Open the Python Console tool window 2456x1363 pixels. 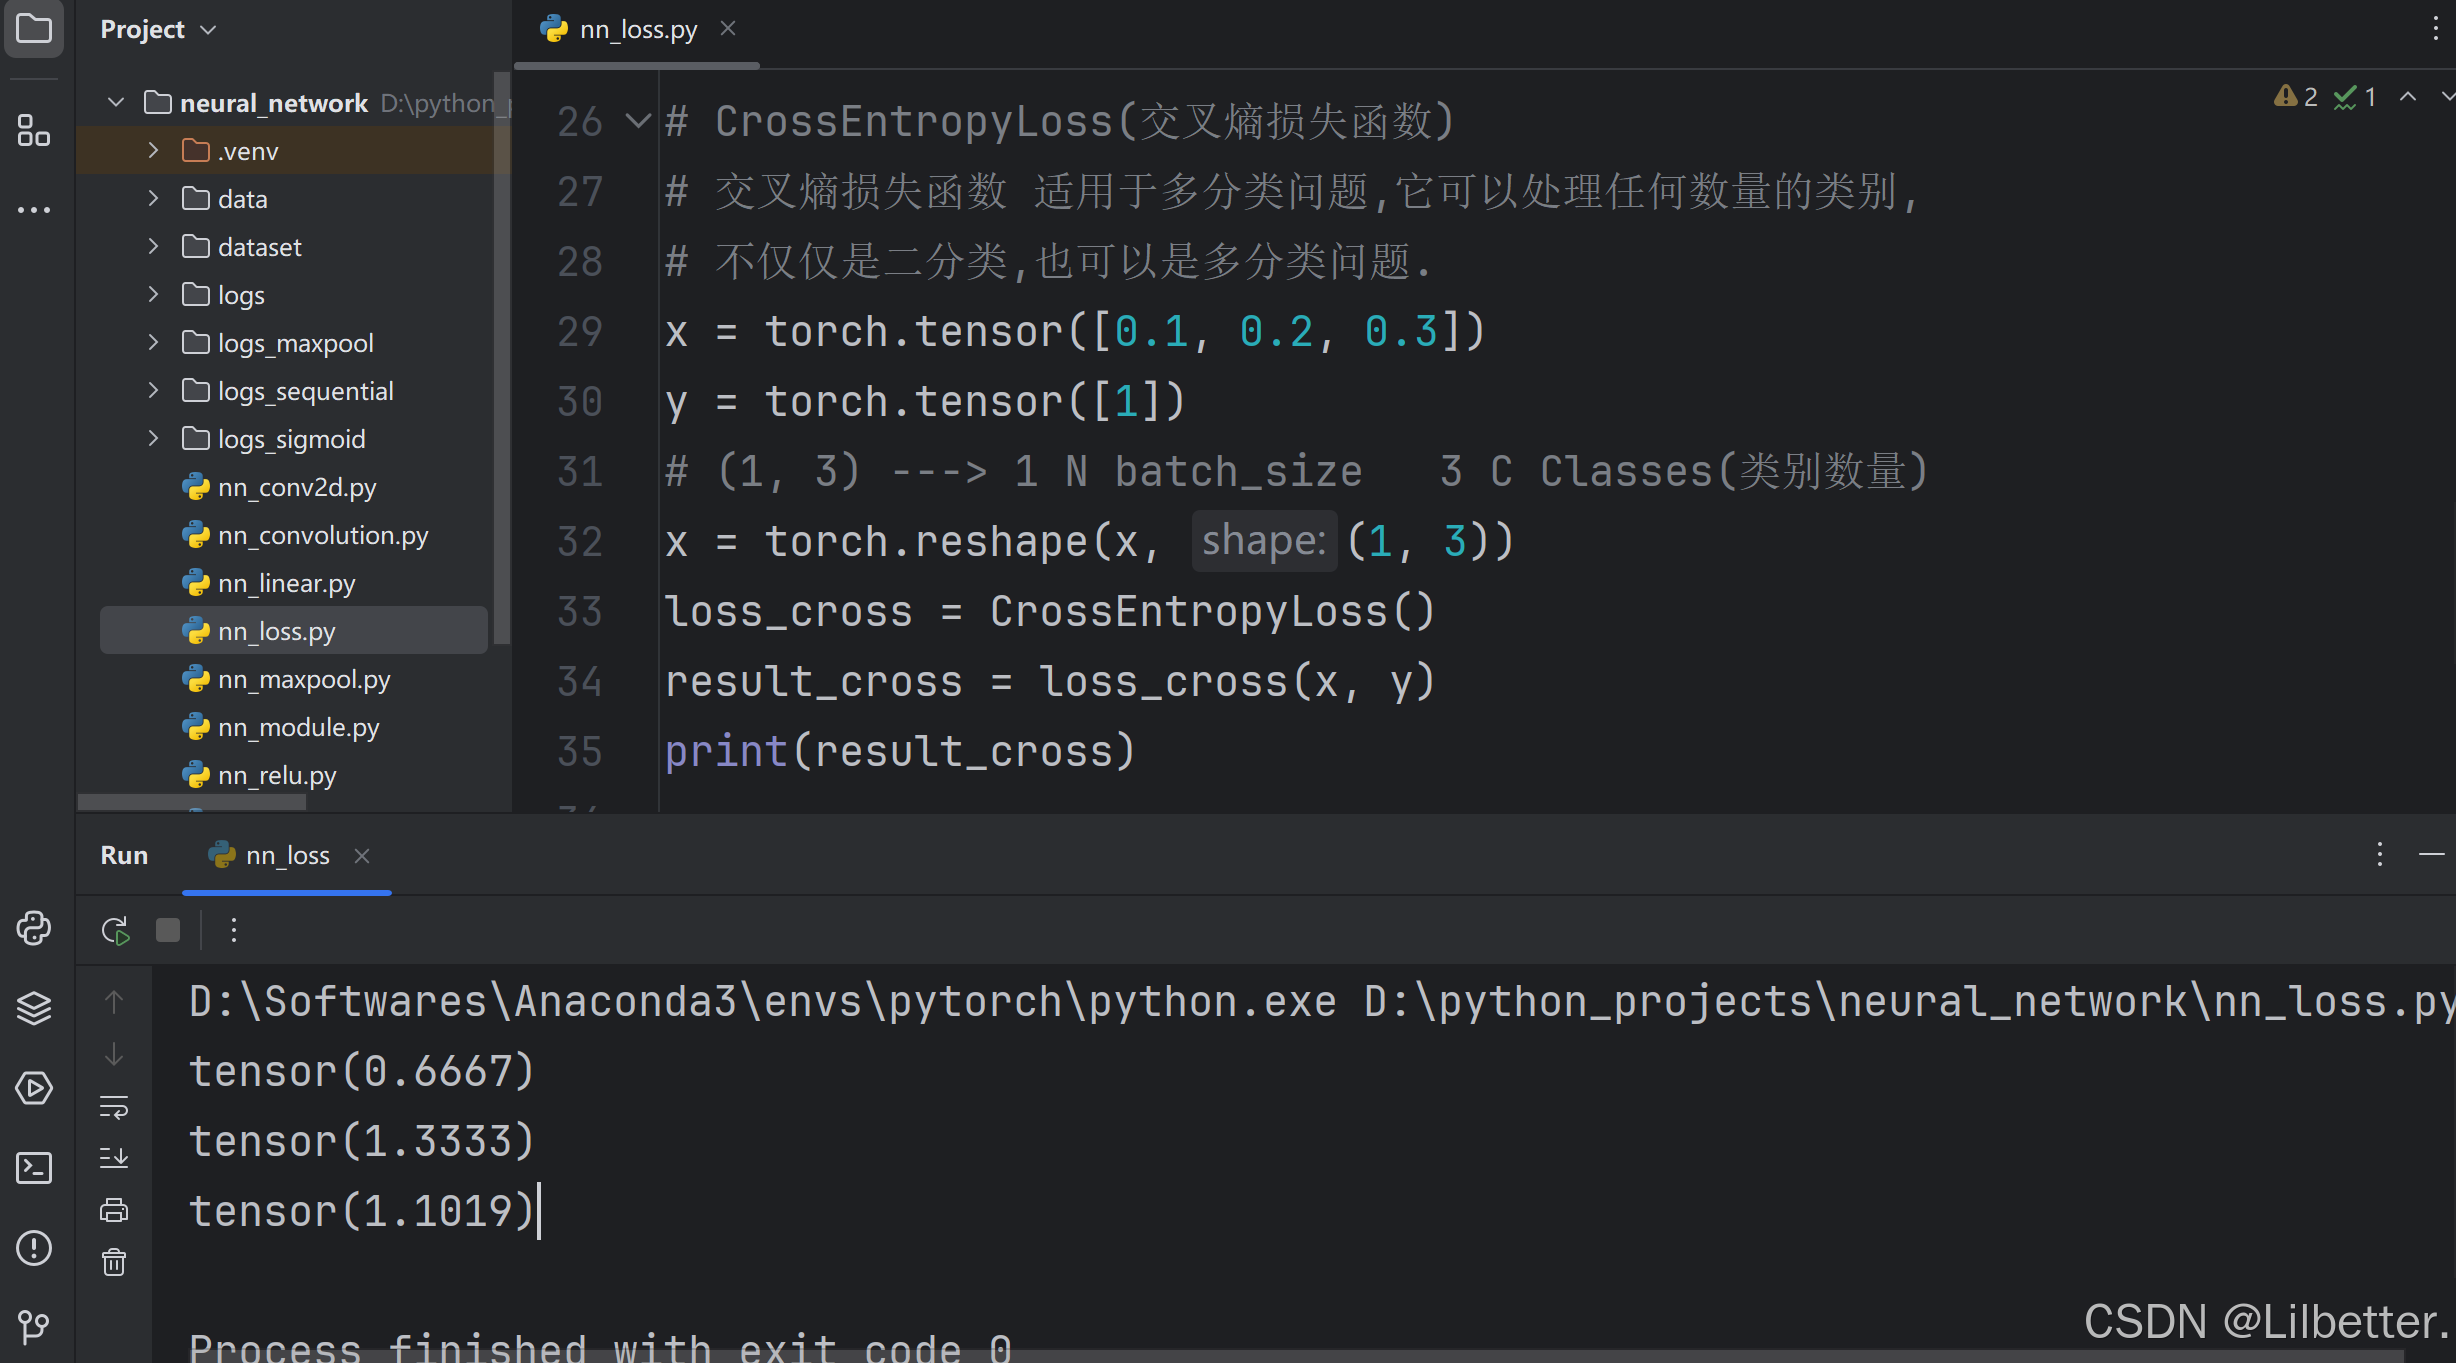click(34, 928)
